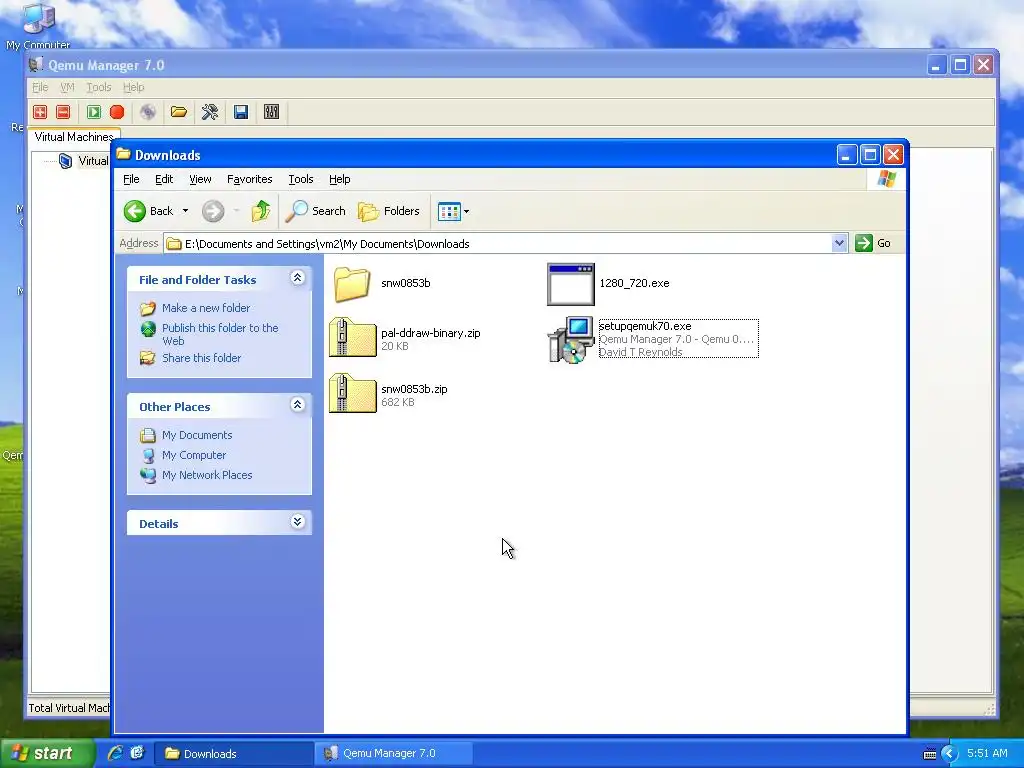Toggle the Folders pane button
1024x768 pixels.
point(389,211)
